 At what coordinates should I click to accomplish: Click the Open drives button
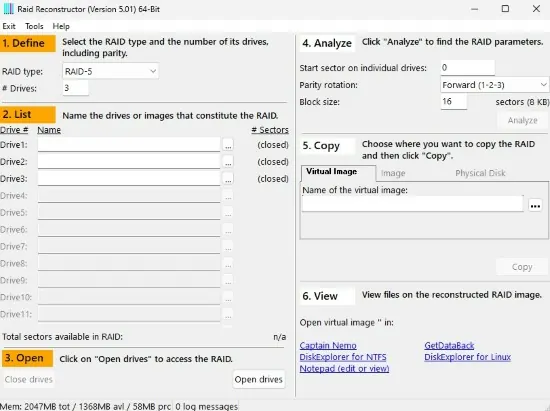pyautogui.click(x=259, y=379)
